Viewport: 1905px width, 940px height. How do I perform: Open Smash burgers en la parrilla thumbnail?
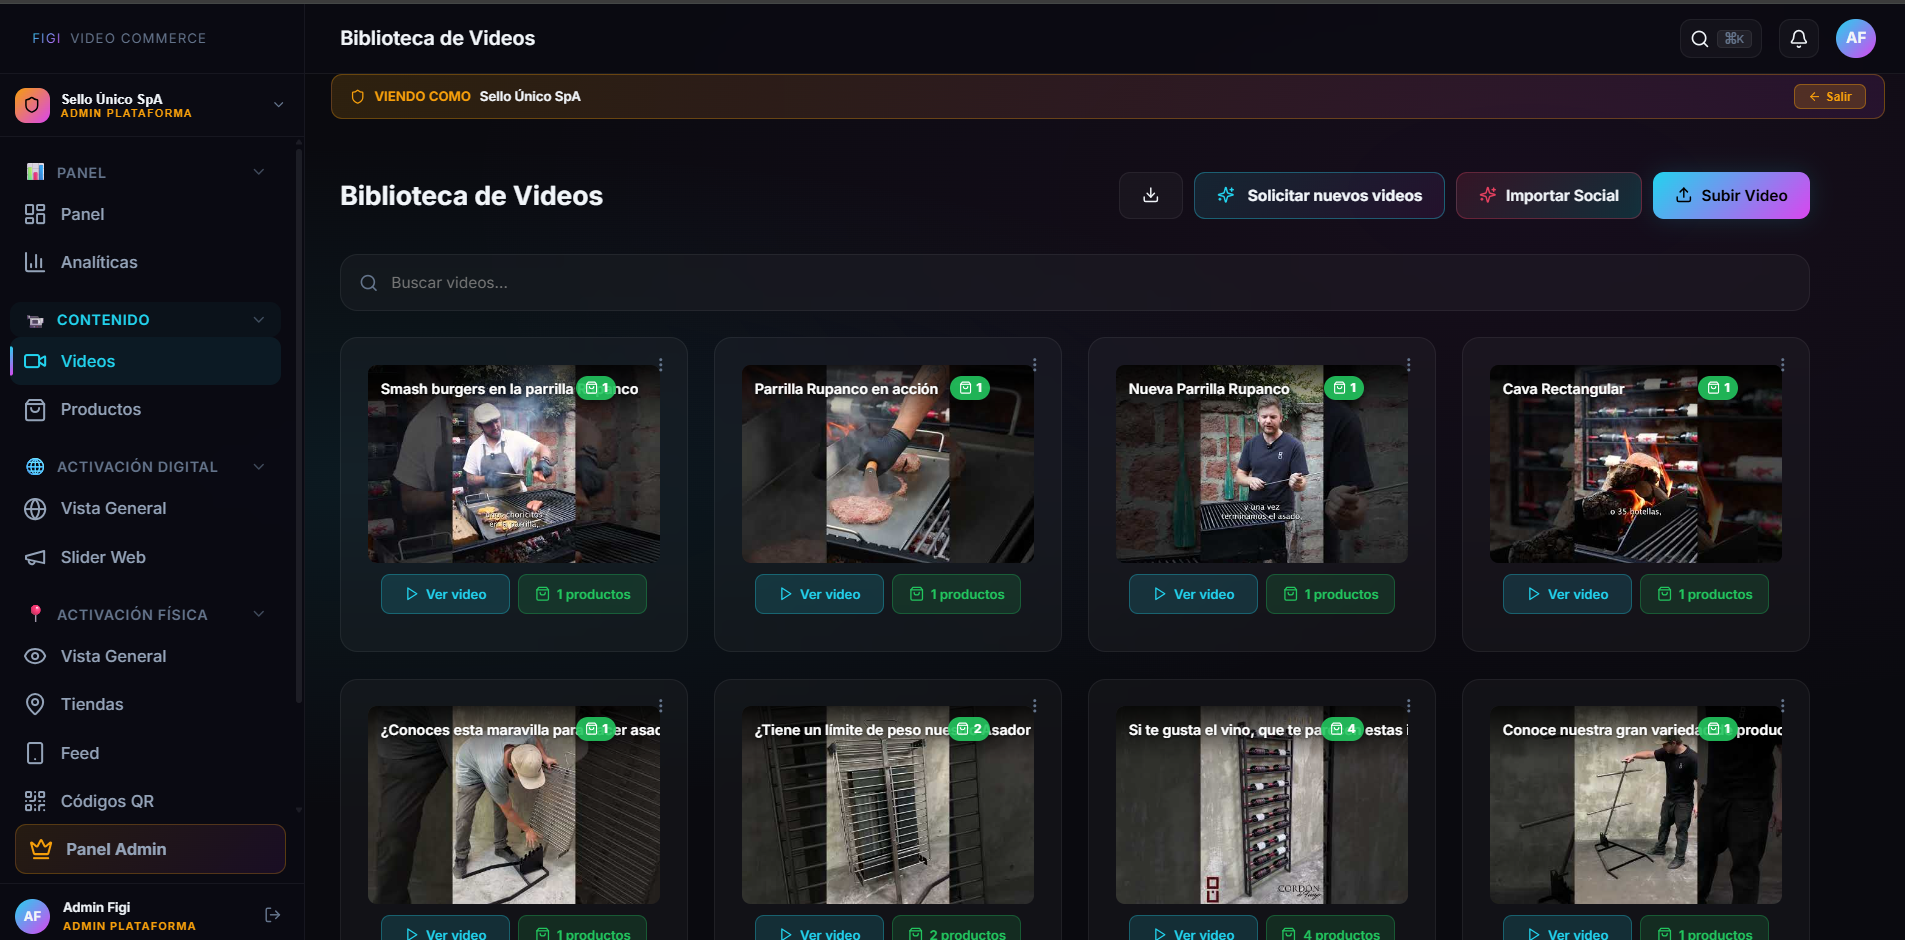(514, 464)
